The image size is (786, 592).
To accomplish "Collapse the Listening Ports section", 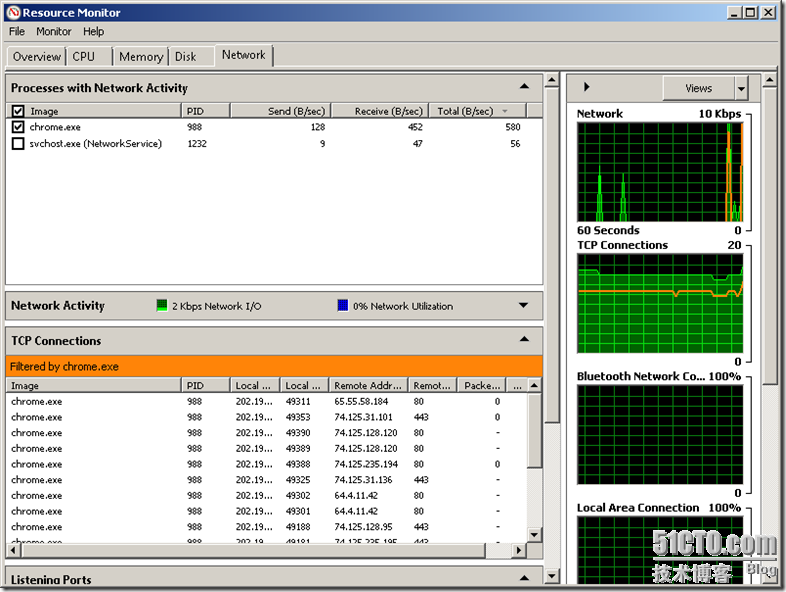I will [x=524, y=578].
